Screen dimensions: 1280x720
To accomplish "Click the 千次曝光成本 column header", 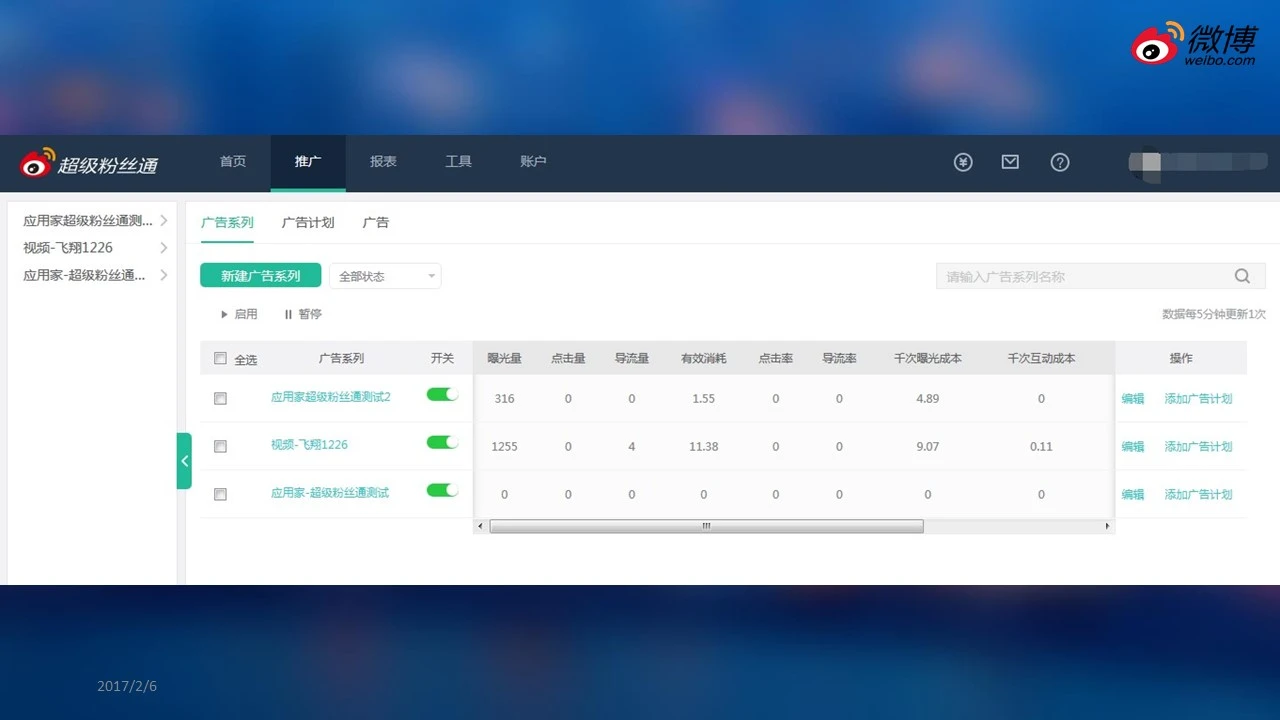I will click(928, 358).
